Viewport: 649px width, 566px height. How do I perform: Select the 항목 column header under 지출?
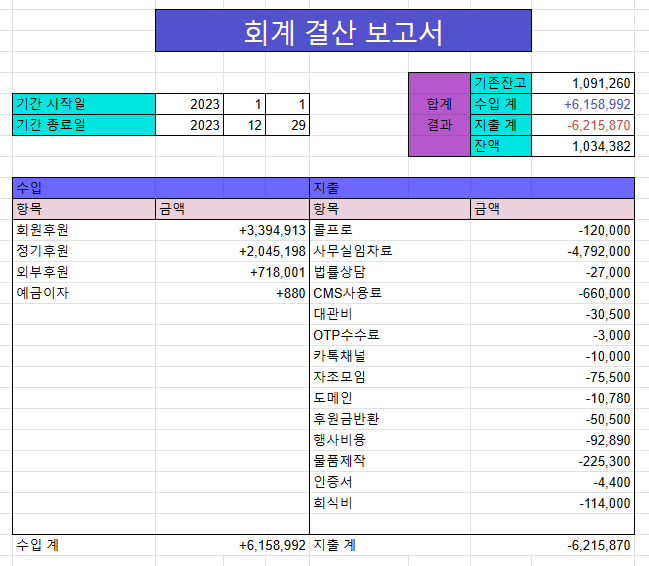point(390,209)
